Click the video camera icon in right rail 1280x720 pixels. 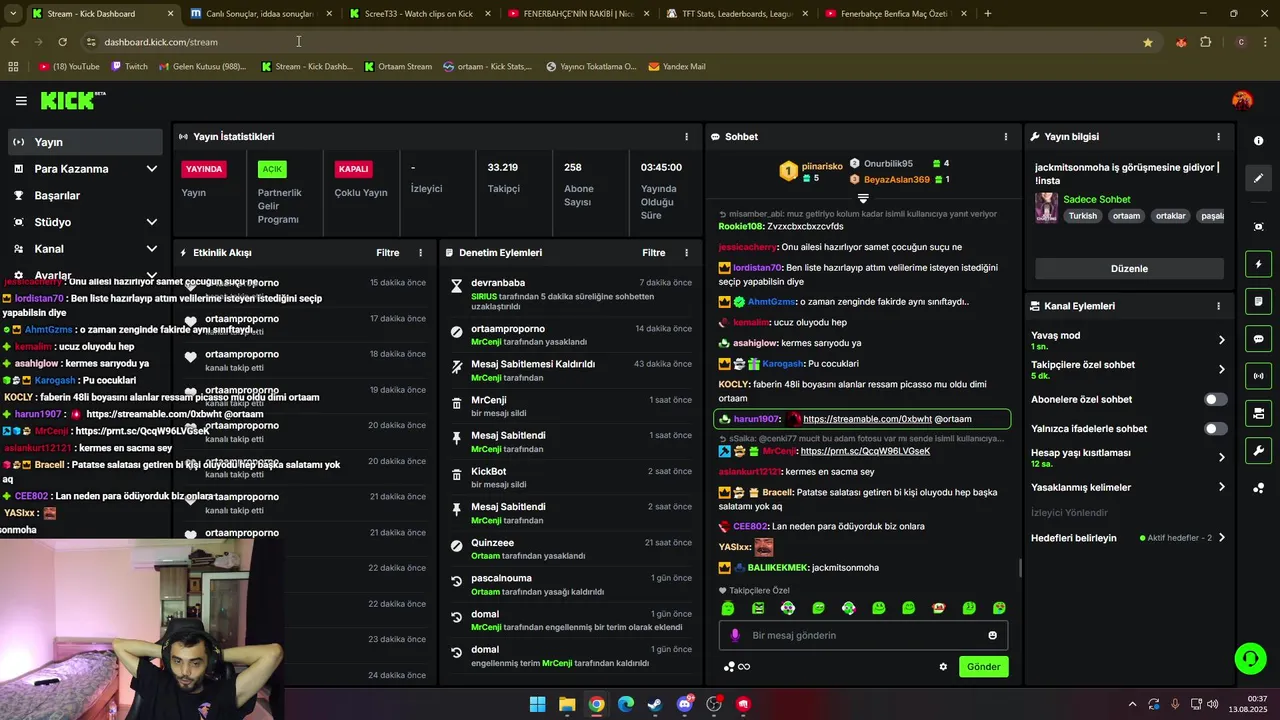[1258, 413]
